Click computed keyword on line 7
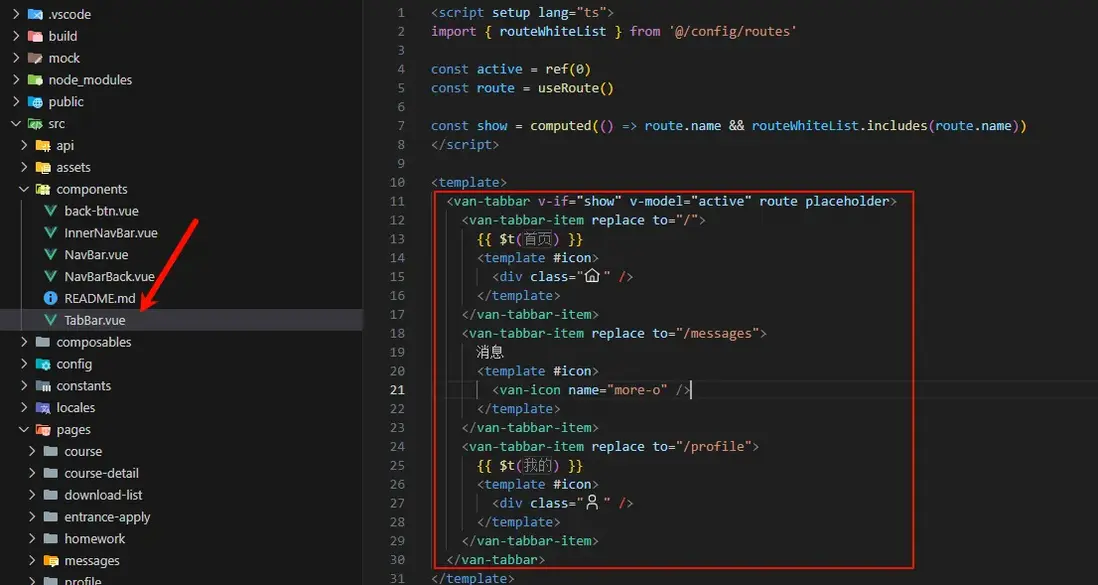 click(560, 126)
